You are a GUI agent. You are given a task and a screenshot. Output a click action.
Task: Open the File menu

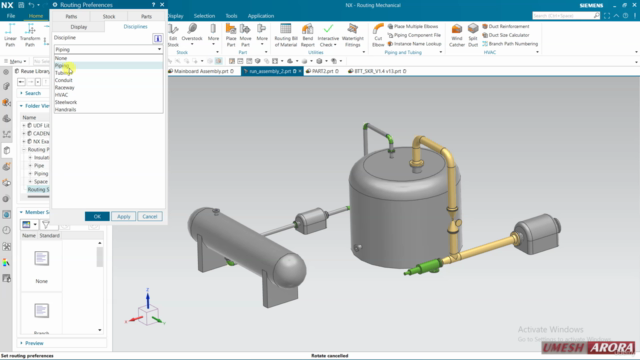(11, 16)
